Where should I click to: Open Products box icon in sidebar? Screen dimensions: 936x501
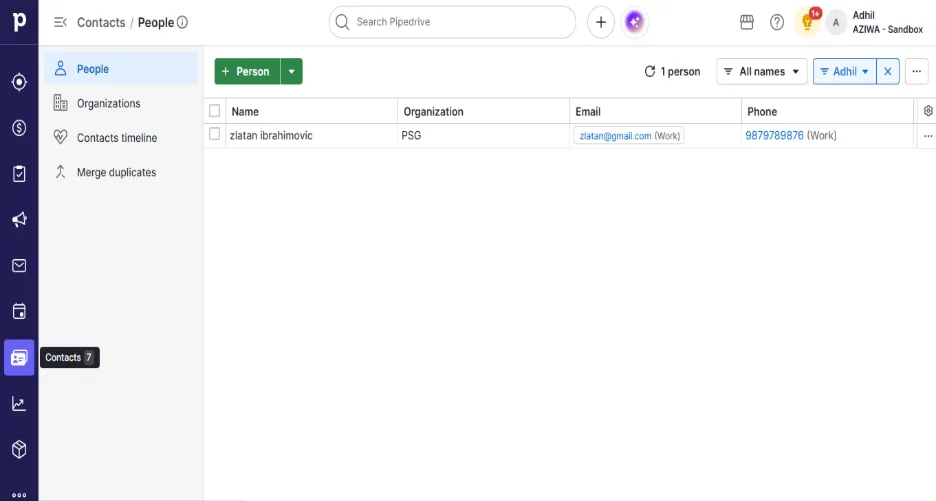pyautogui.click(x=19, y=449)
